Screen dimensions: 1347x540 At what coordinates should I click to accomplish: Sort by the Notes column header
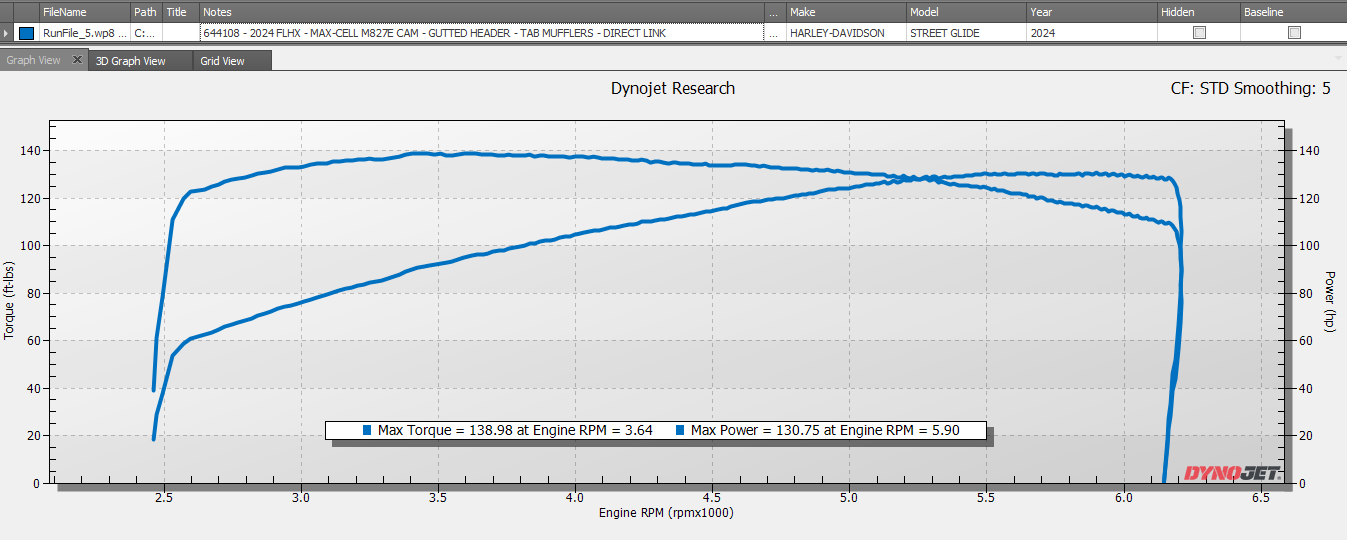(481, 12)
